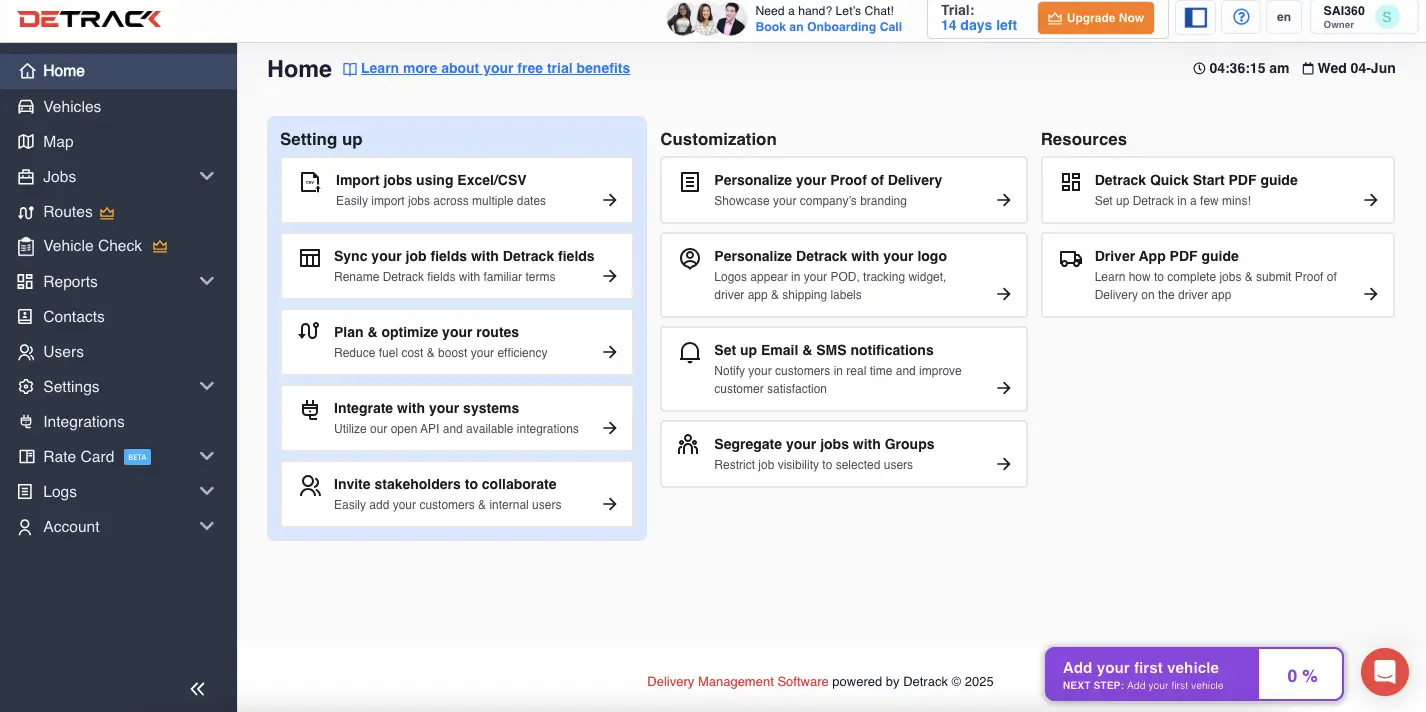This screenshot has height=712, width=1426.
Task: Click the Invite stakeholders people icon
Action: coord(310,486)
